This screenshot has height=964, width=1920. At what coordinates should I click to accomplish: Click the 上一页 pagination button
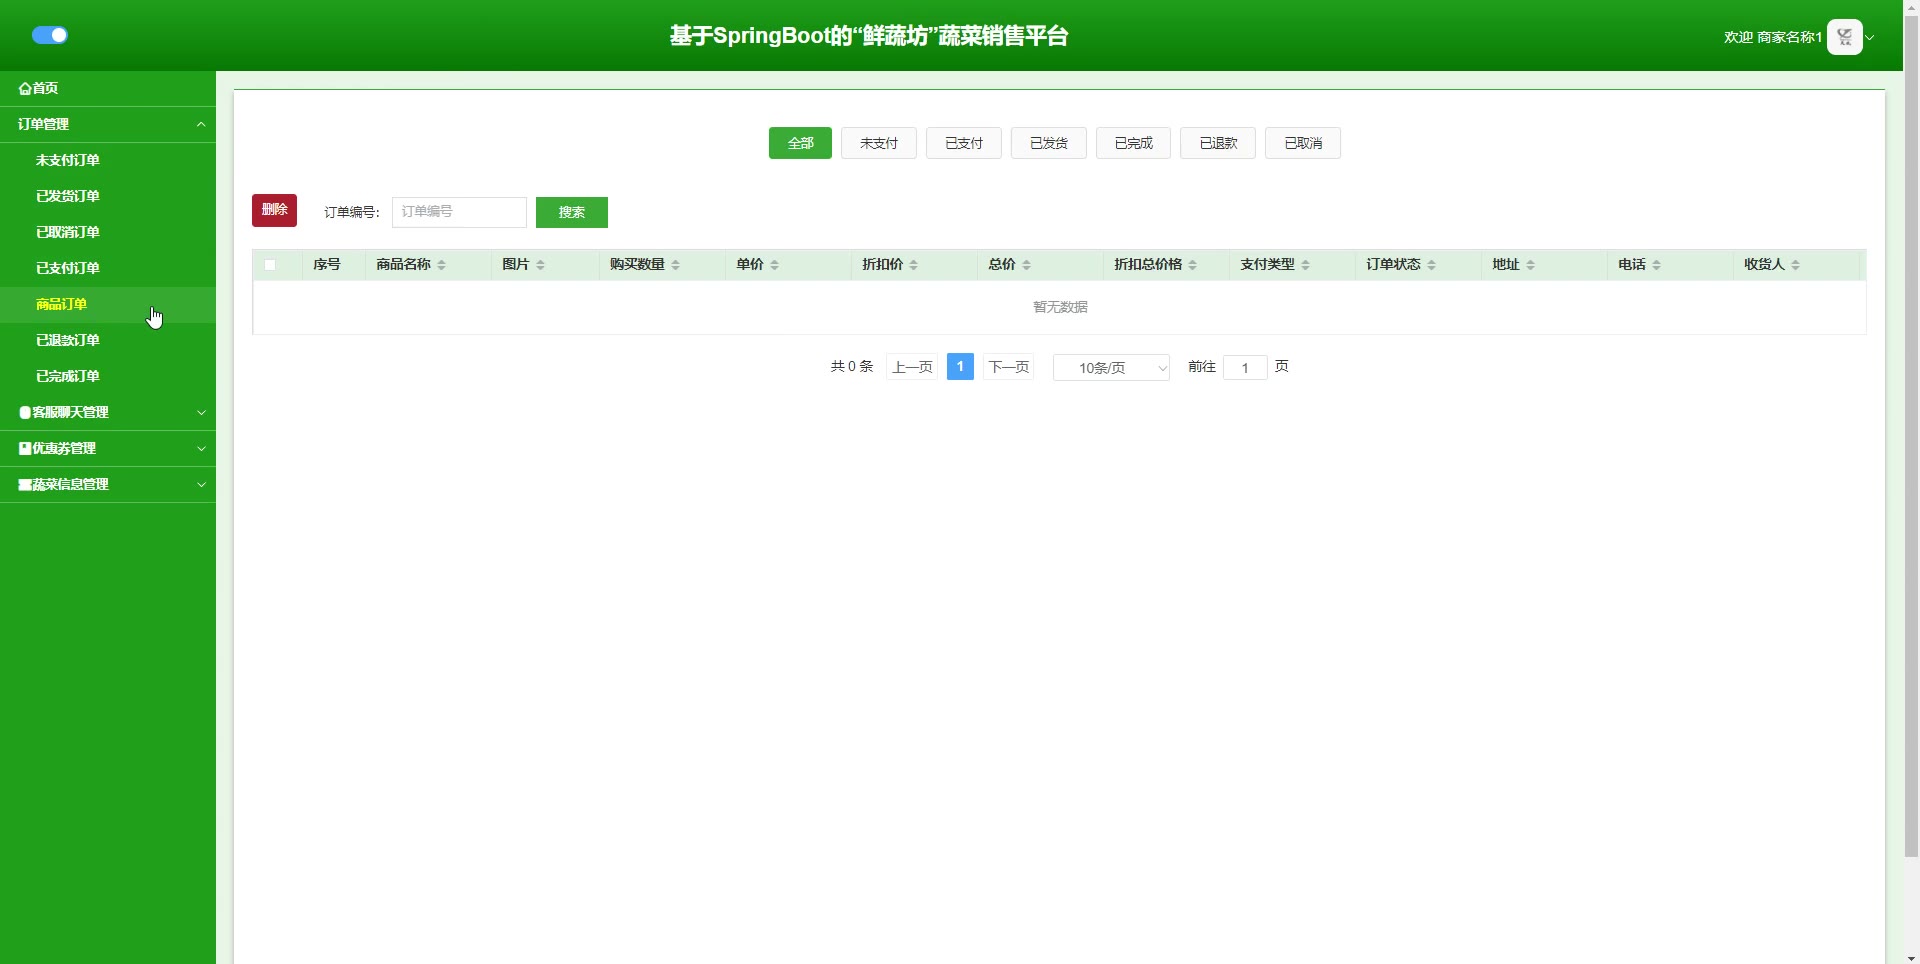(912, 367)
